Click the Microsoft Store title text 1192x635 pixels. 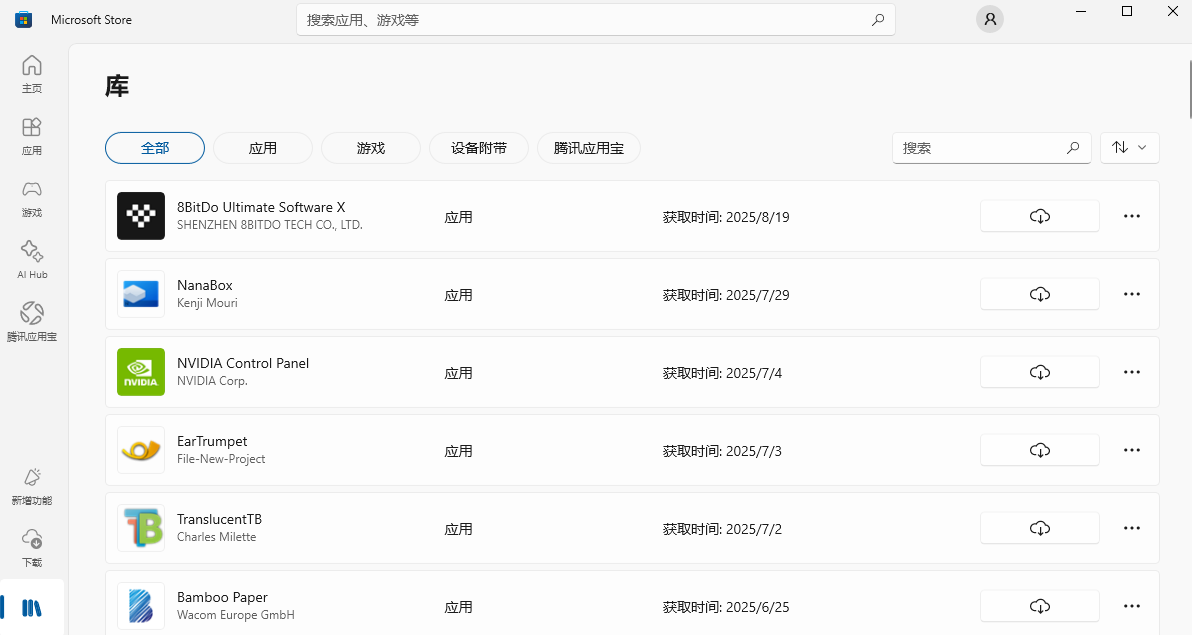pos(91,20)
